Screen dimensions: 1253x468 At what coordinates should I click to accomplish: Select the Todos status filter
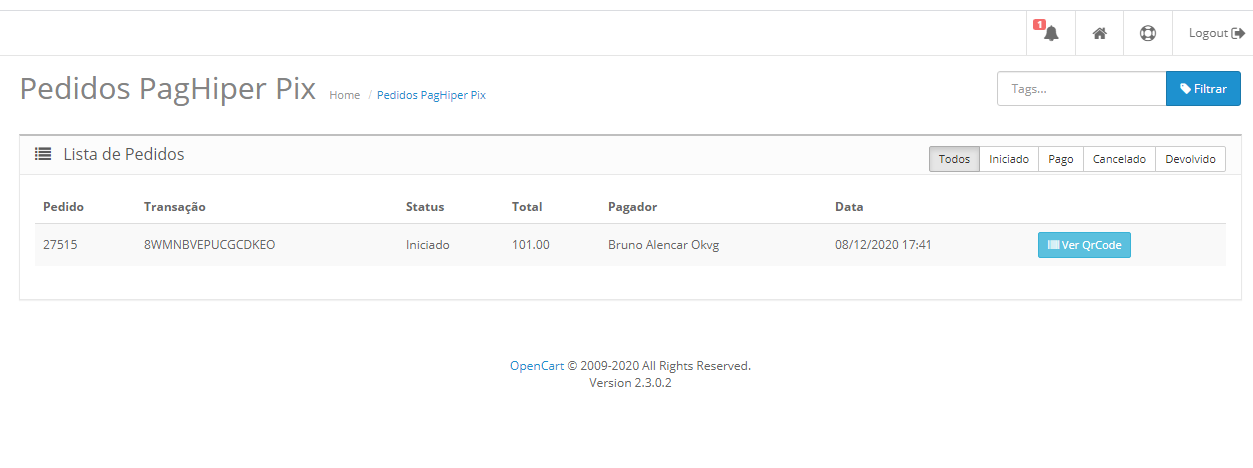coord(954,159)
